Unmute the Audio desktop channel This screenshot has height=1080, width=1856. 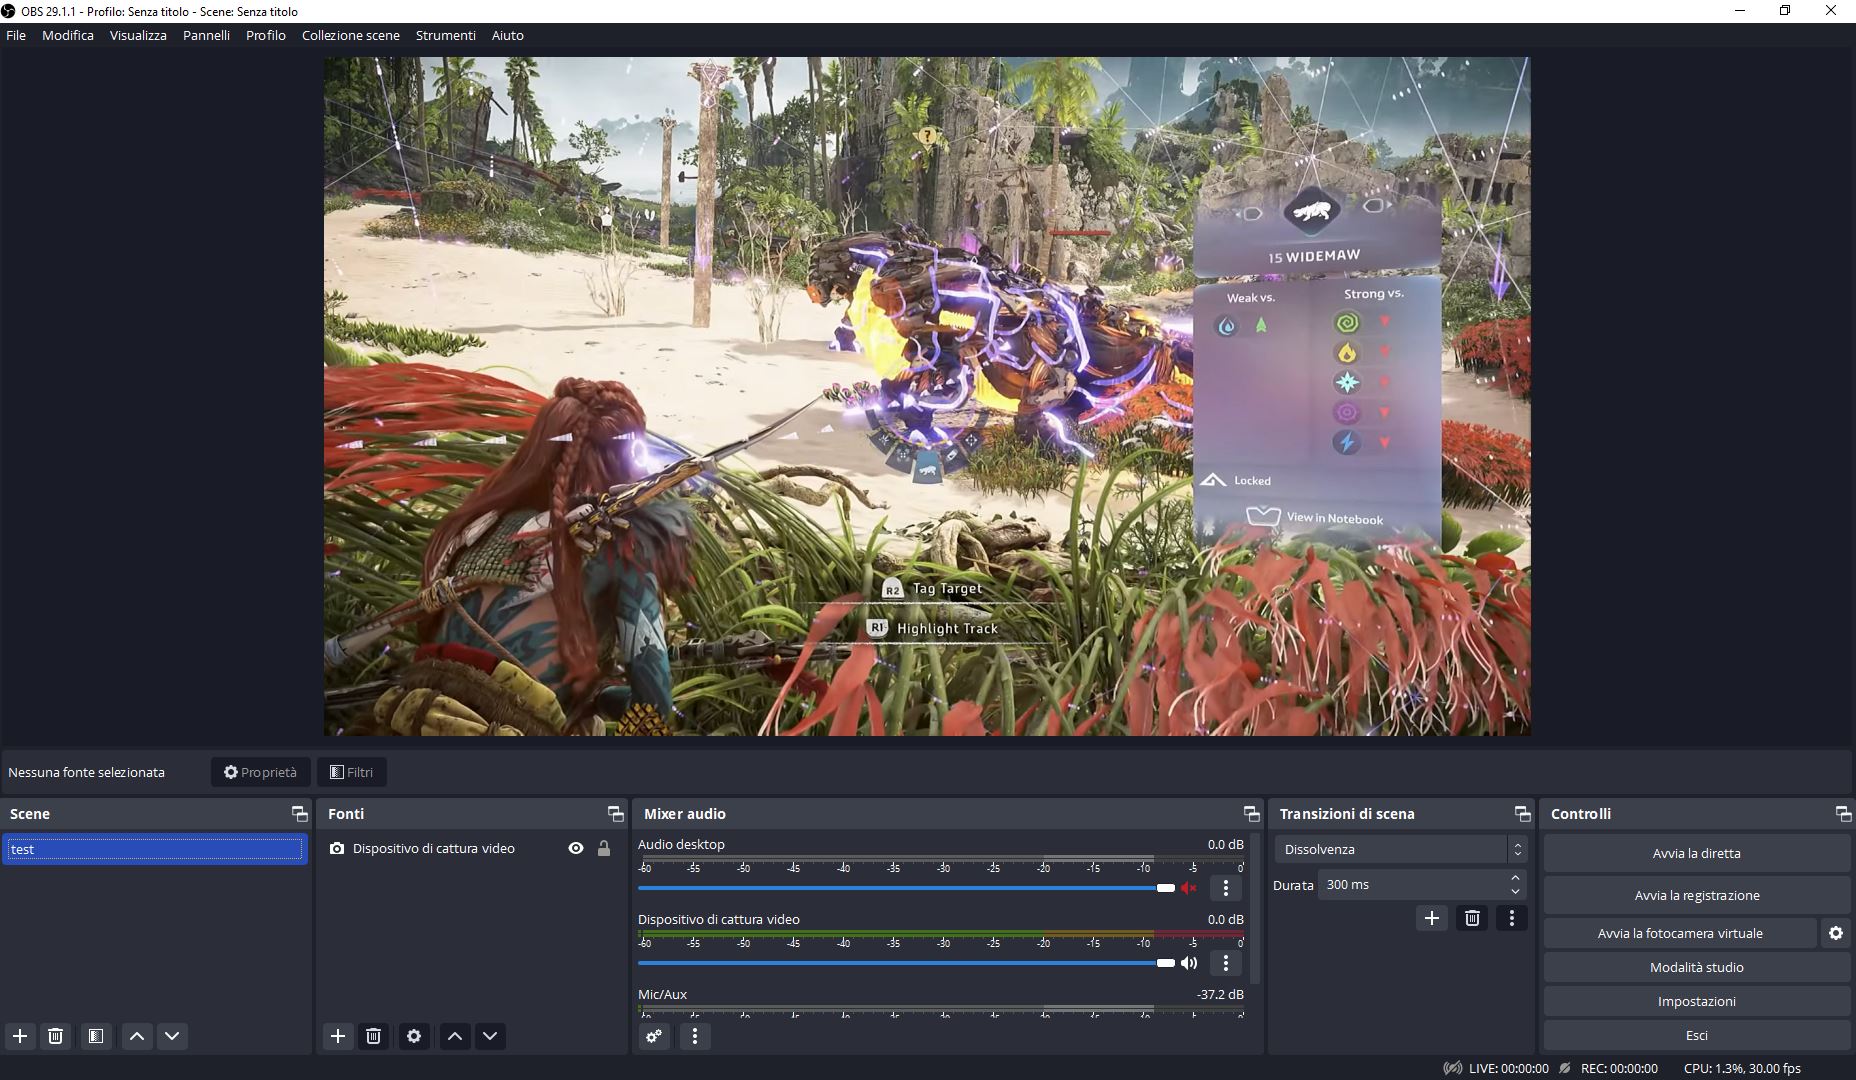tap(1189, 888)
